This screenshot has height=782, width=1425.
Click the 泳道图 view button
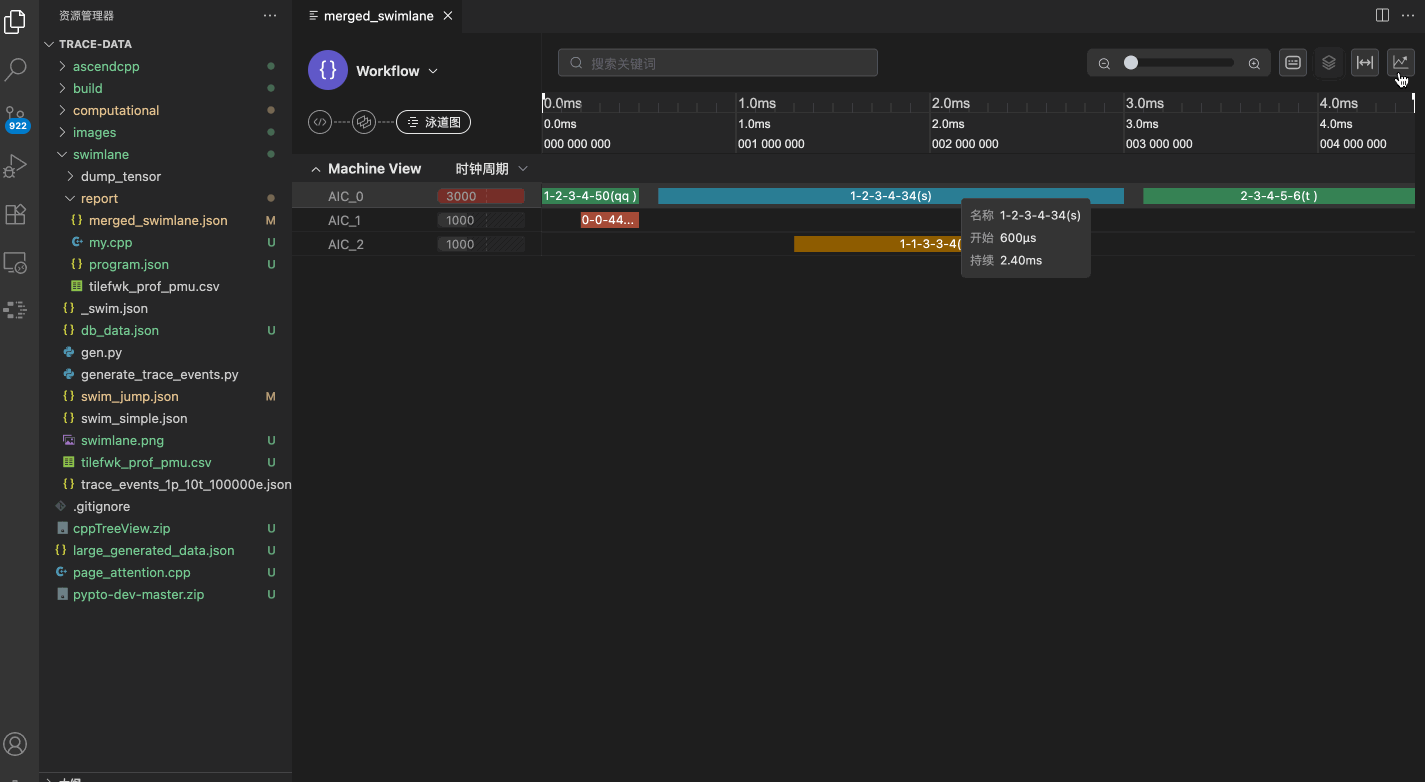pos(433,122)
